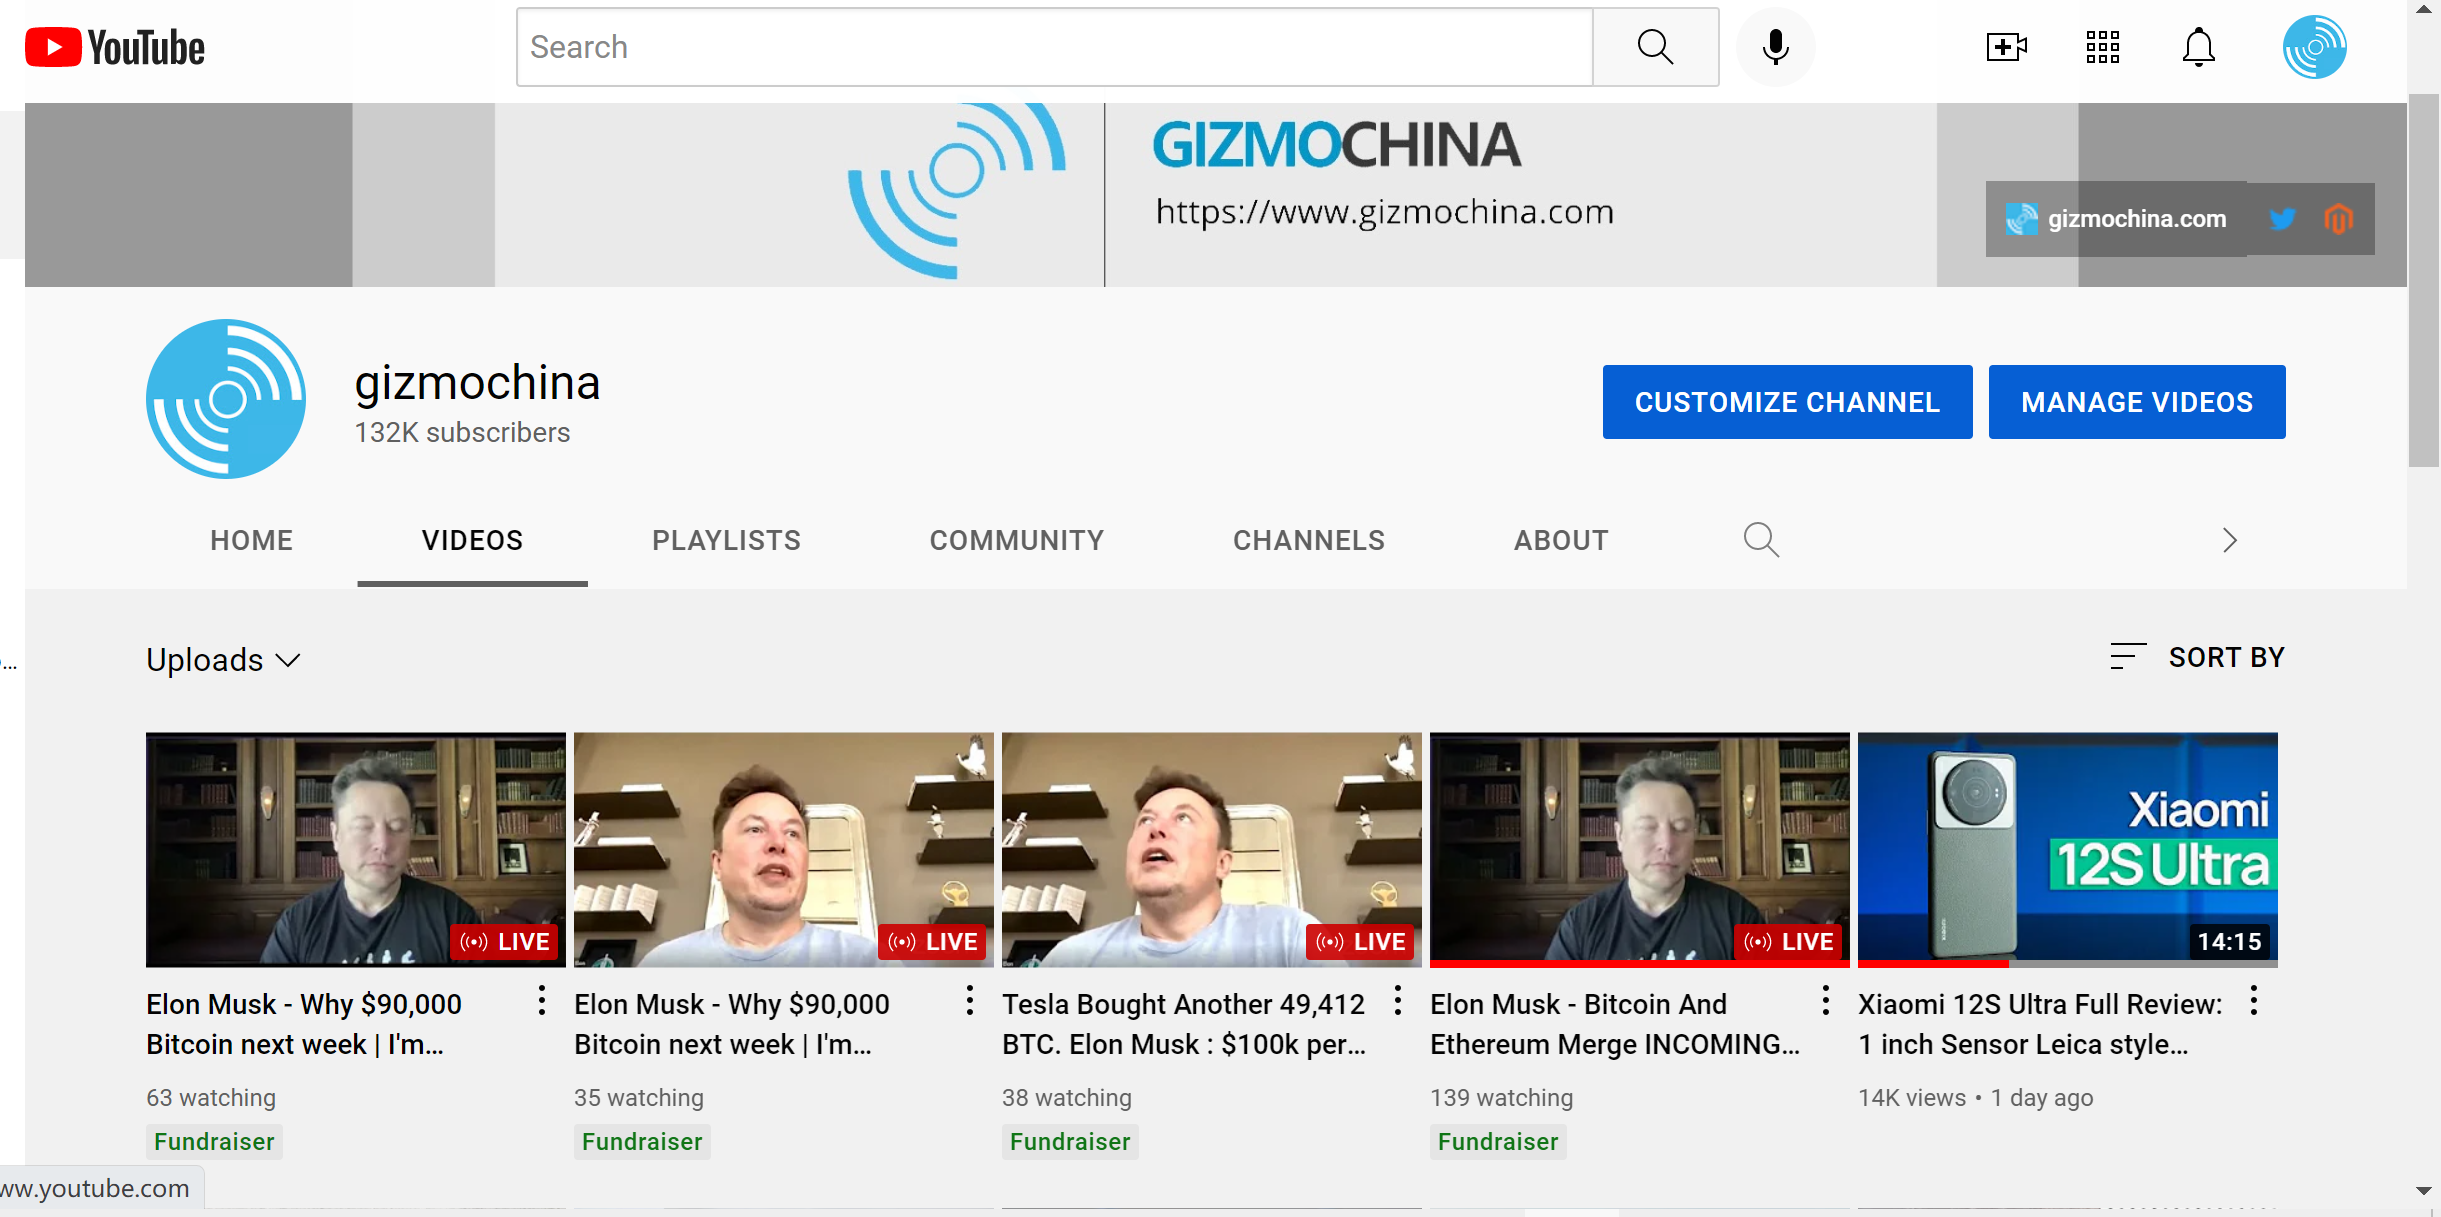The image size is (2441, 1217).
Task: Click the search magnifier button
Action: pos(1655,47)
